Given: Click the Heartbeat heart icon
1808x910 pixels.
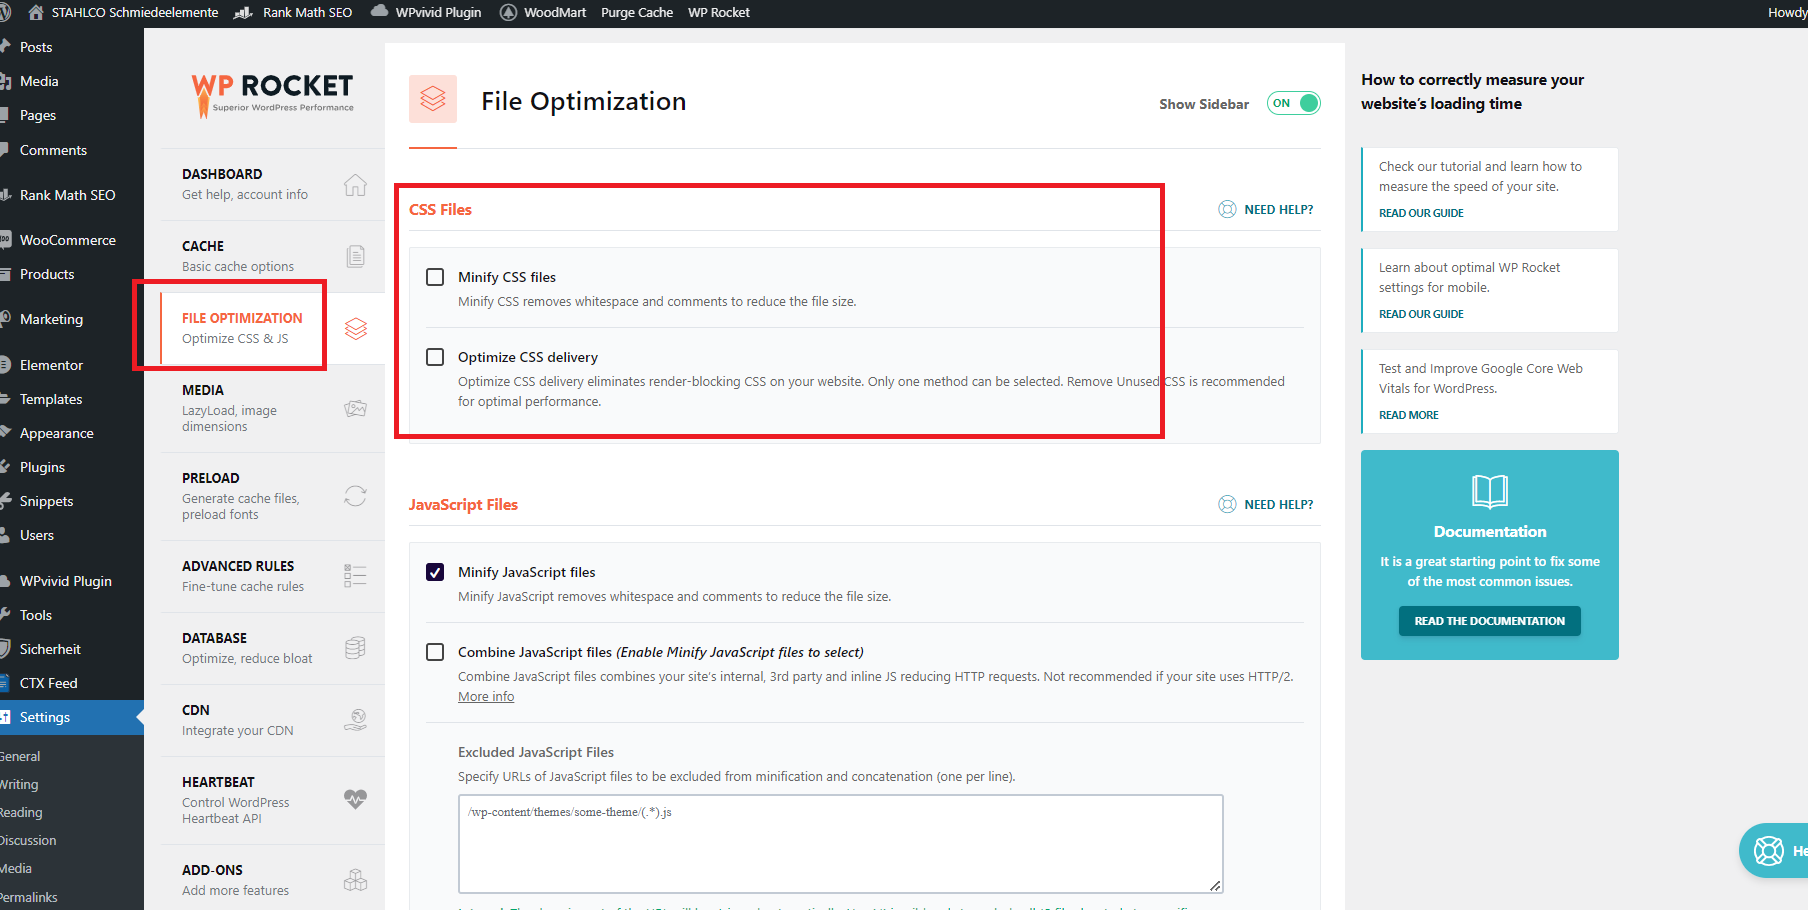Looking at the screenshot, I should pyautogui.click(x=355, y=799).
